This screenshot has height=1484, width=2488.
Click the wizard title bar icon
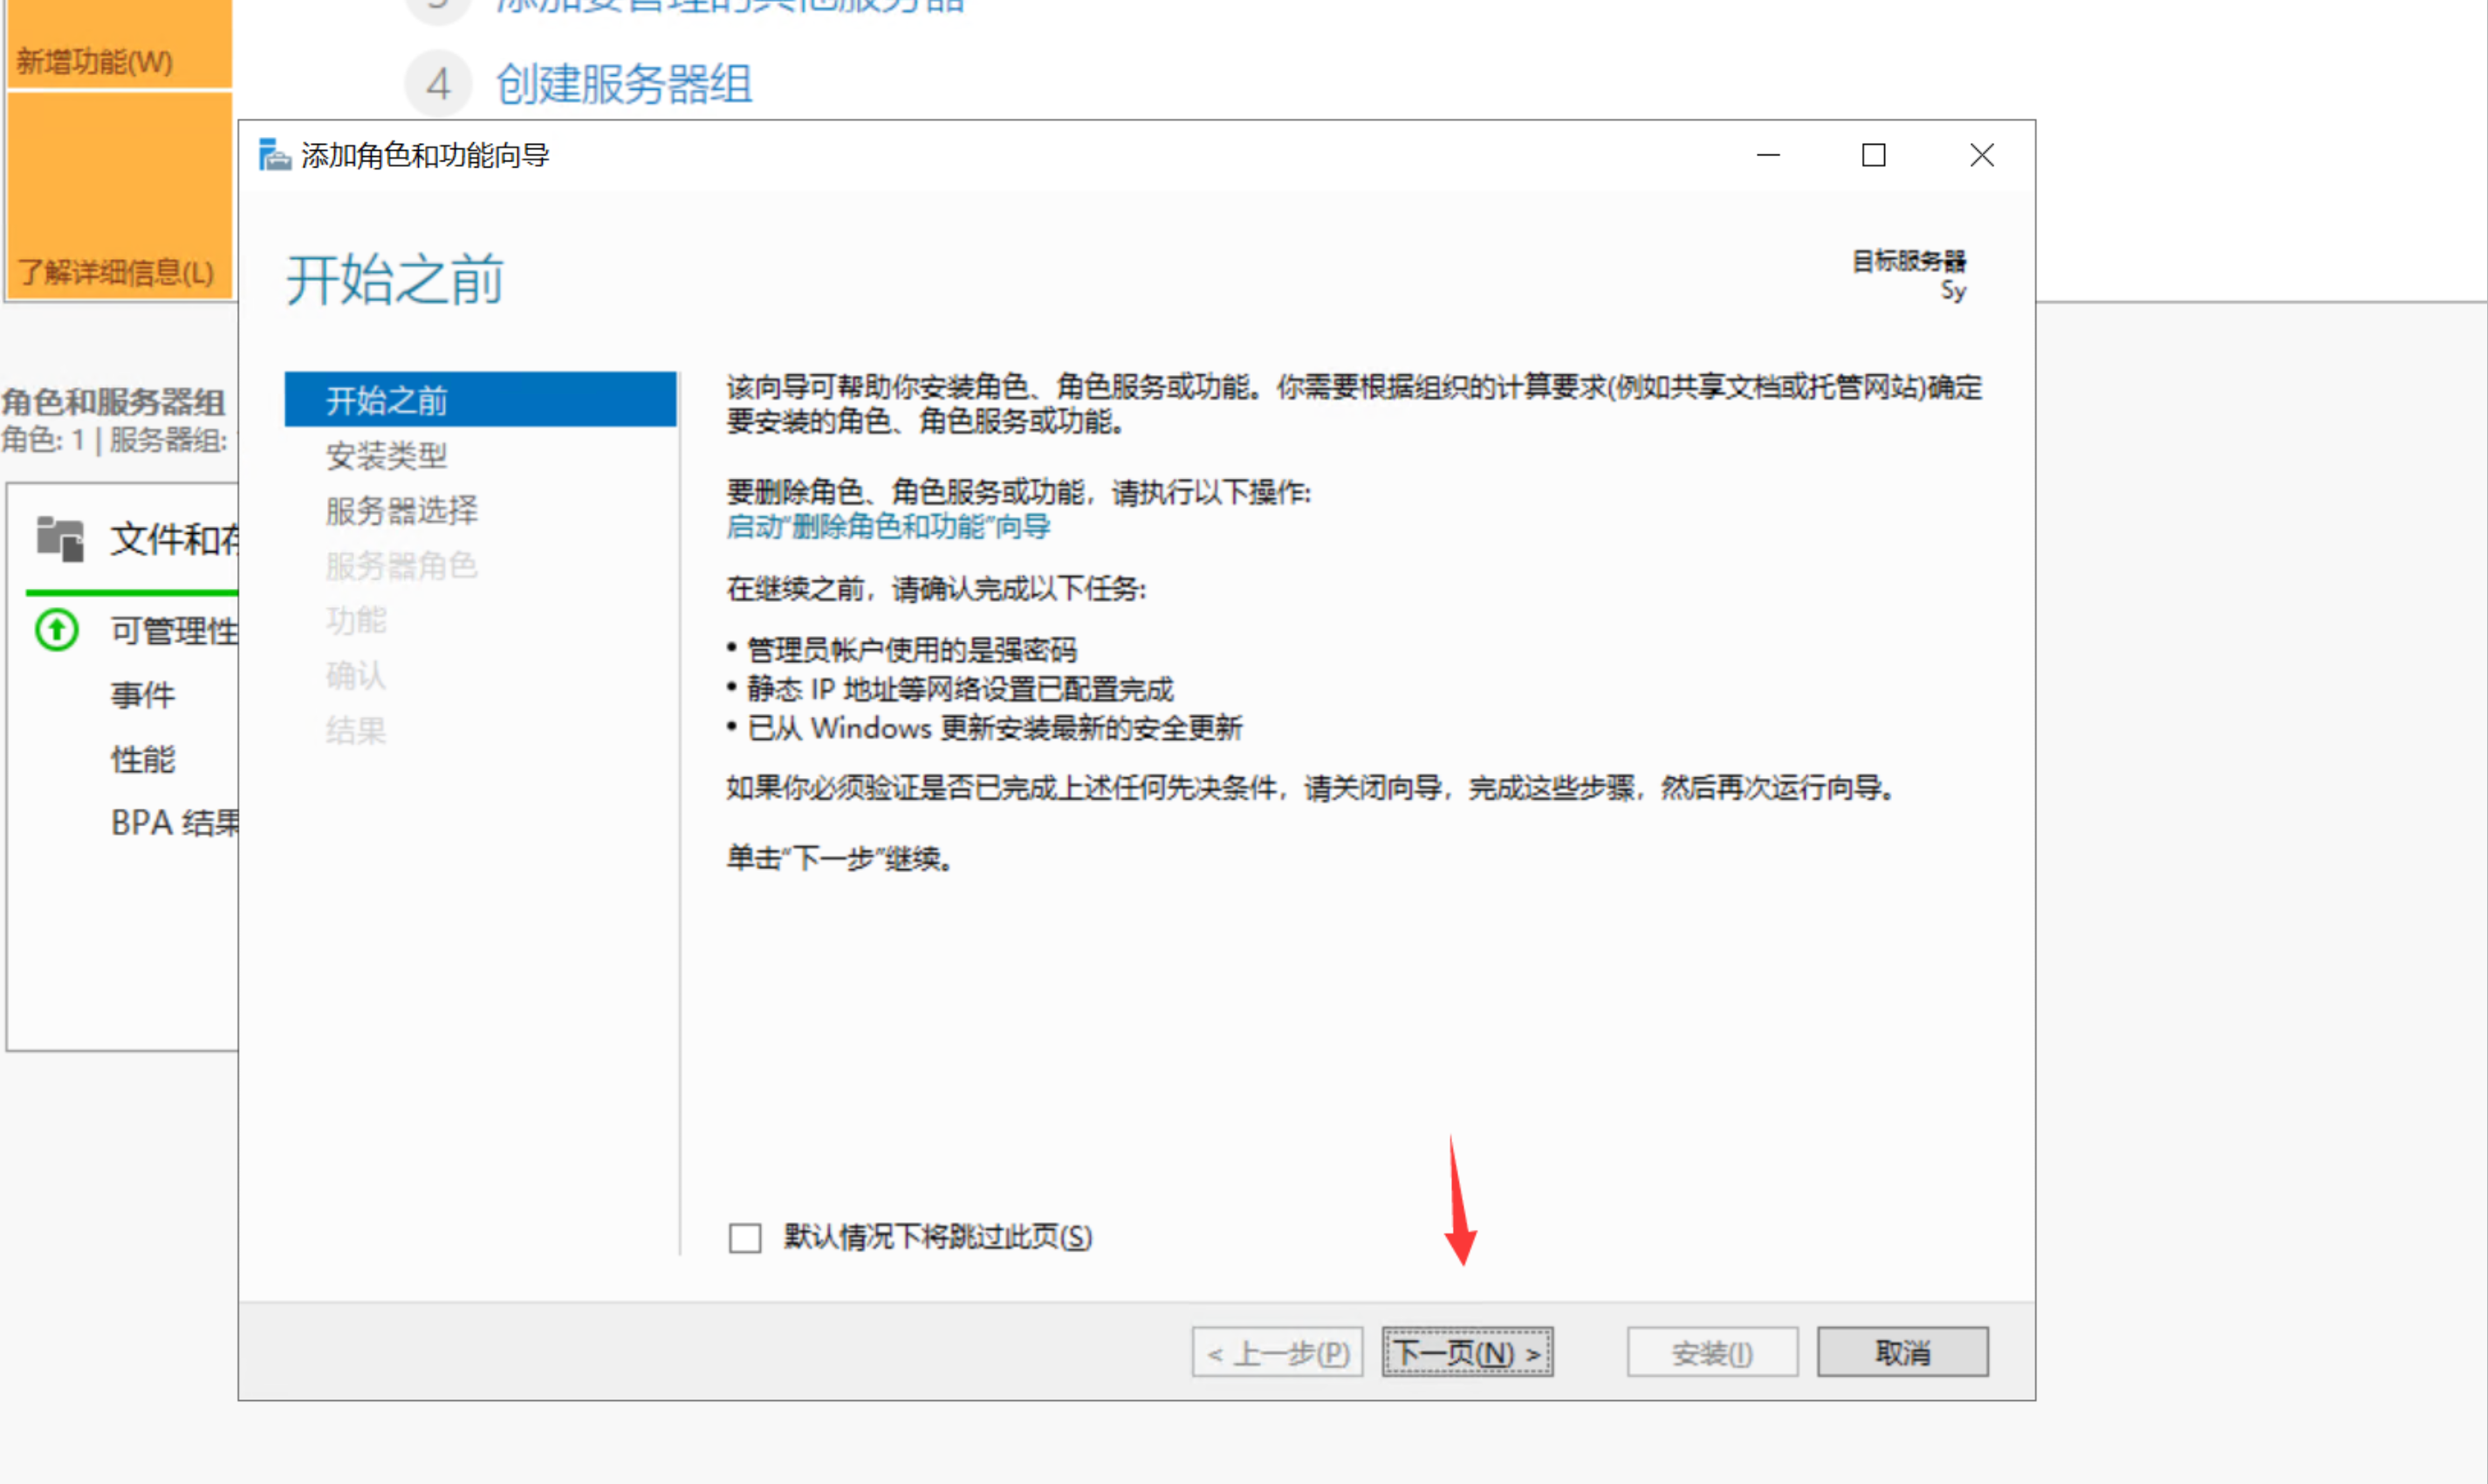pyautogui.click(x=274, y=155)
